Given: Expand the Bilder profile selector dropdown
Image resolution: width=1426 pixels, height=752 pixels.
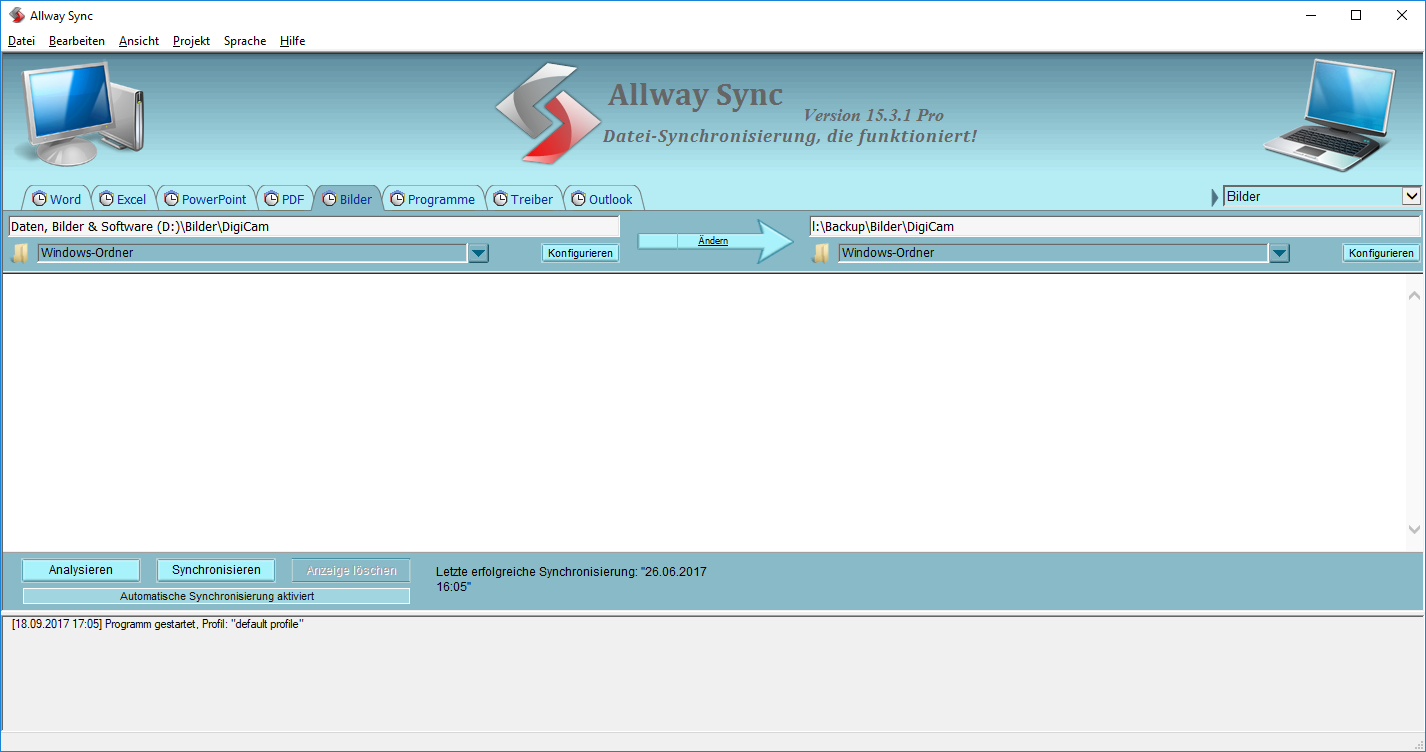Looking at the screenshot, I should pyautogui.click(x=1411, y=196).
